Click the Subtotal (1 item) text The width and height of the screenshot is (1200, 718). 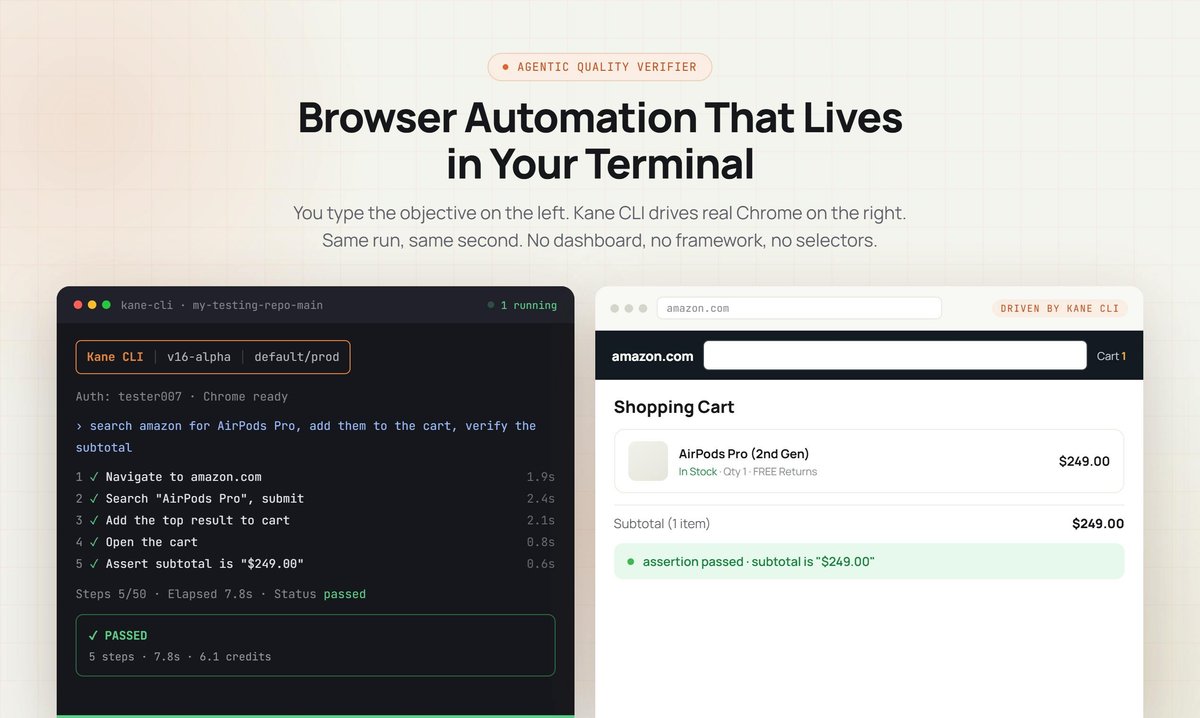pos(662,524)
